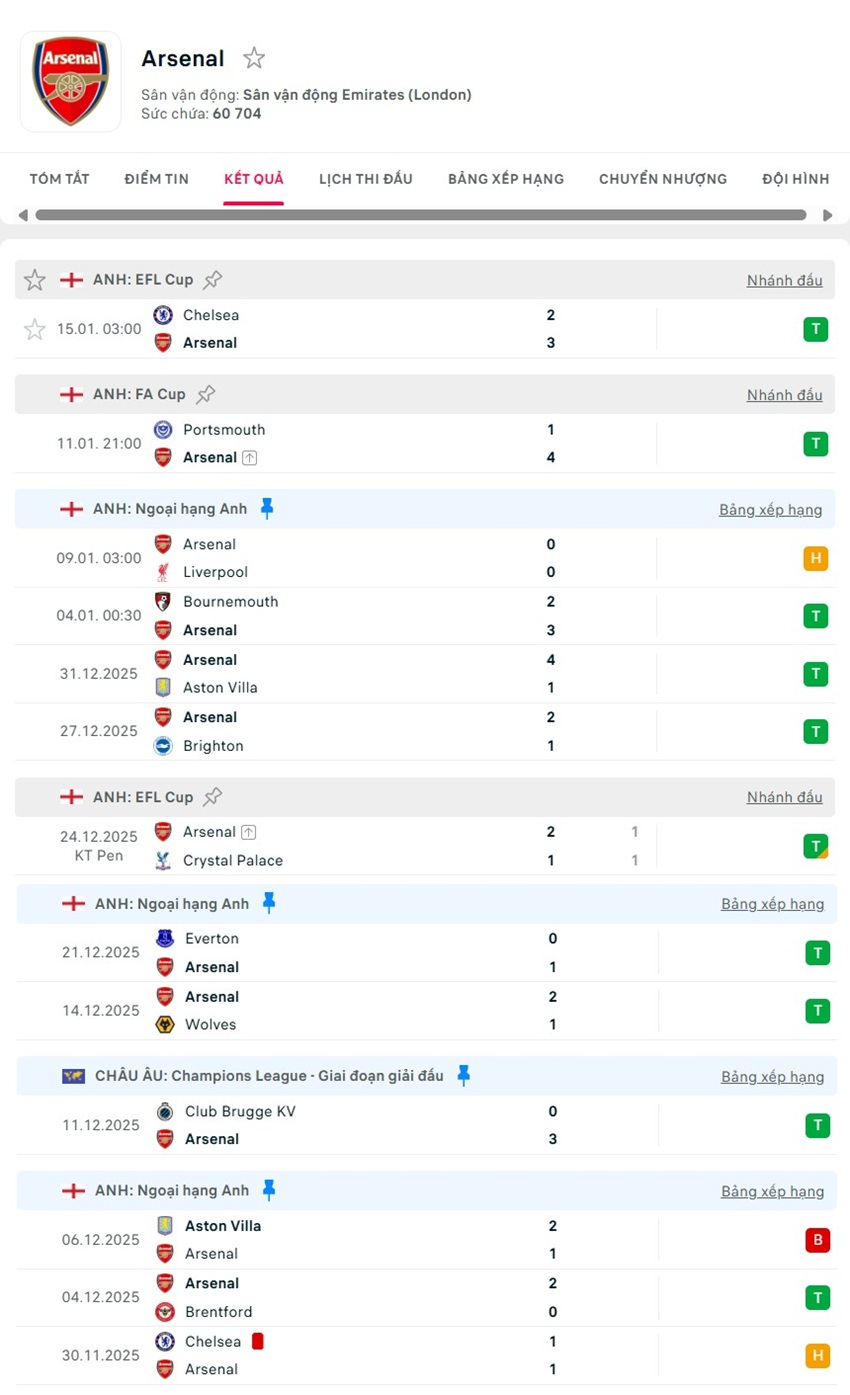The height and width of the screenshot is (1395, 850).
Task: Switch to the Bảng xếp hạng tab
Action: pos(506,179)
